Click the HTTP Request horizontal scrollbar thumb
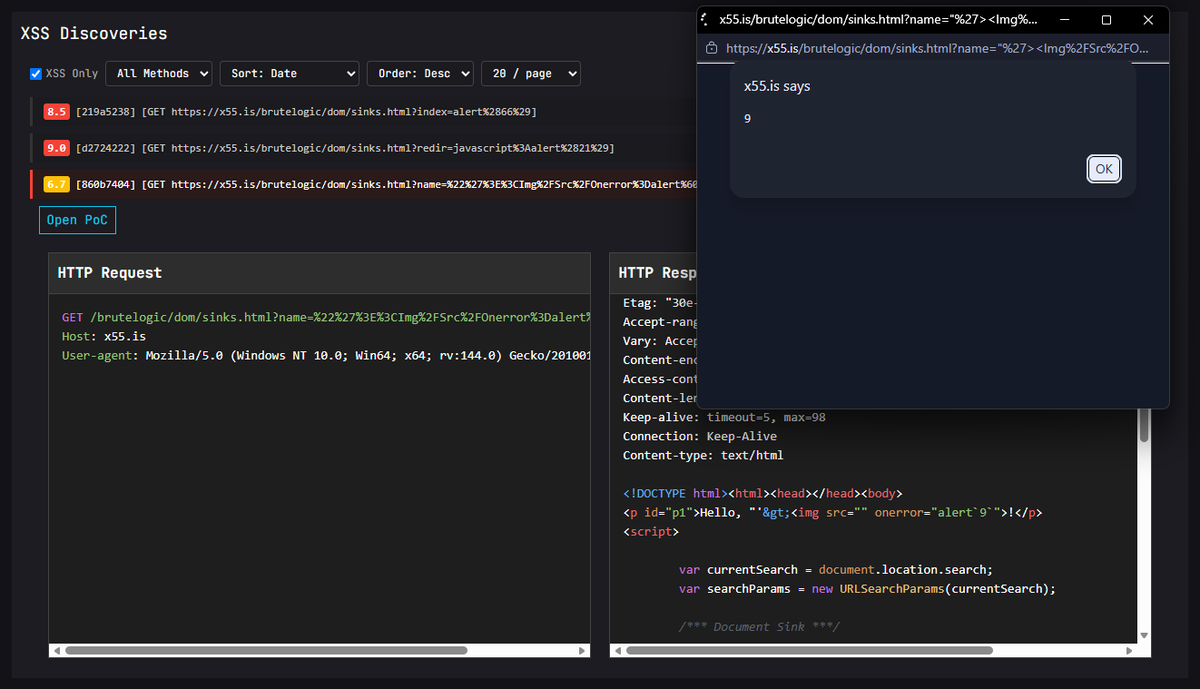Viewport: 1200px width, 689px height. 265,650
